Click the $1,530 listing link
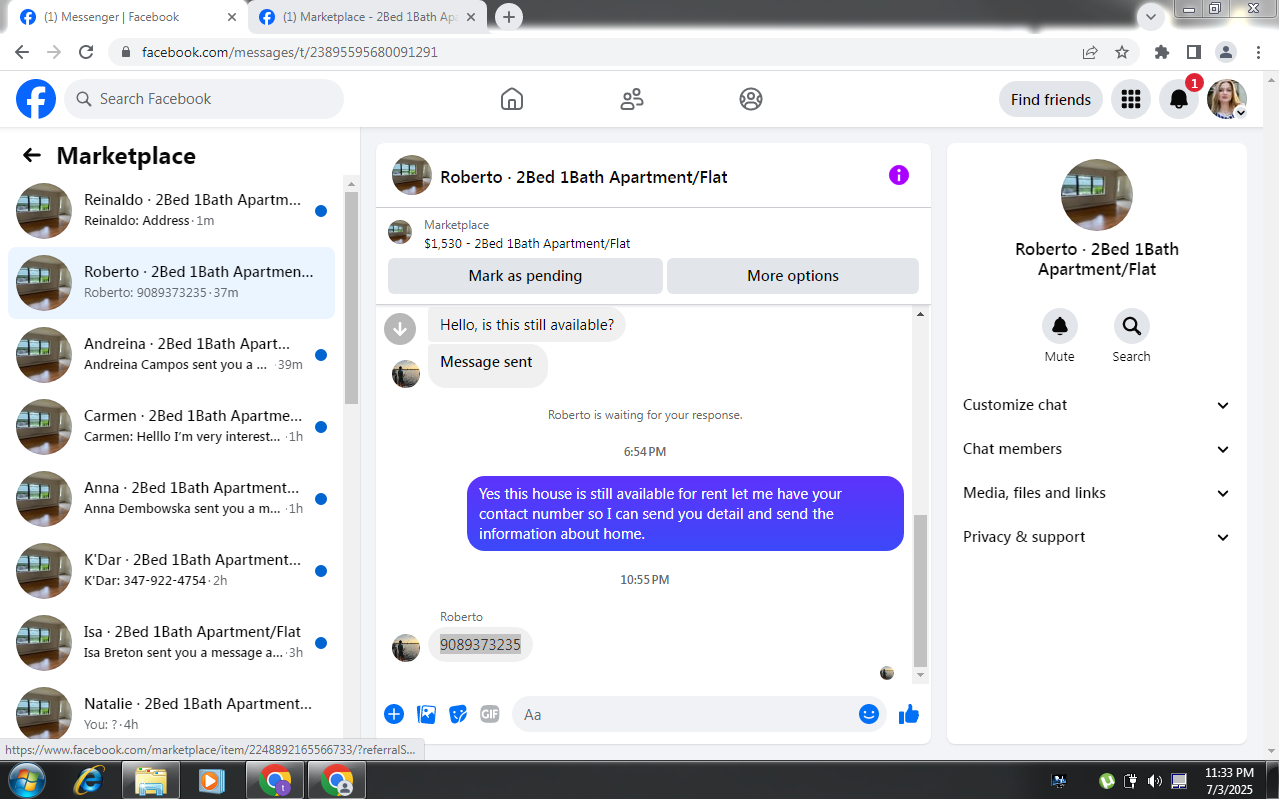This screenshot has width=1279, height=799. click(x=527, y=243)
